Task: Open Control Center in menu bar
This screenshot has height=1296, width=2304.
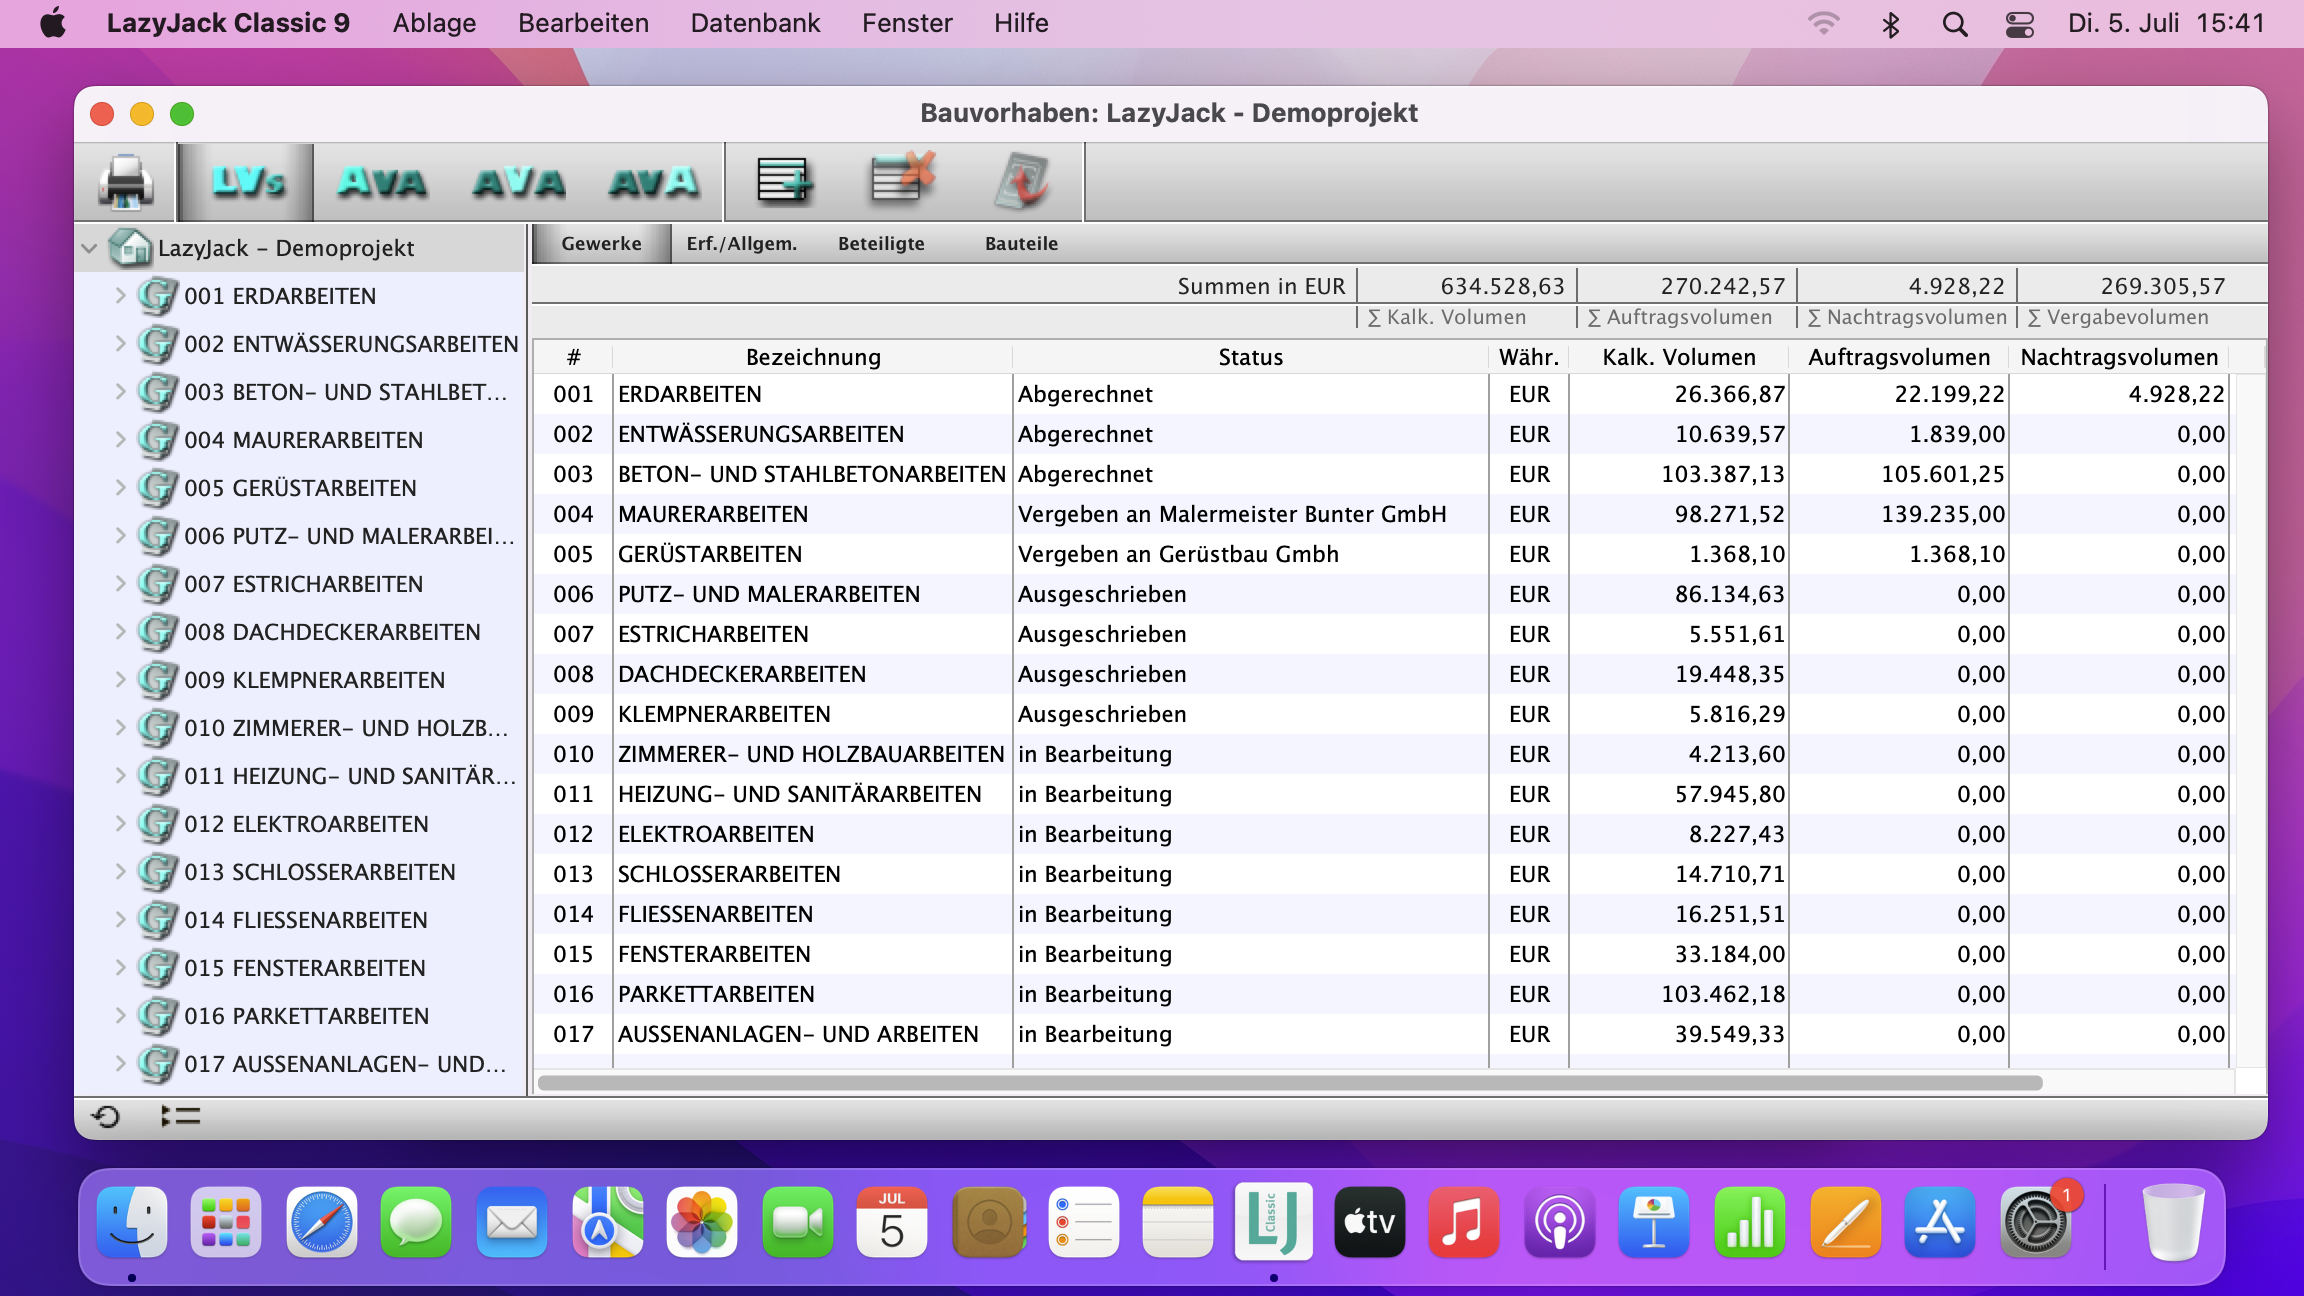Action: pyautogui.click(x=2020, y=24)
